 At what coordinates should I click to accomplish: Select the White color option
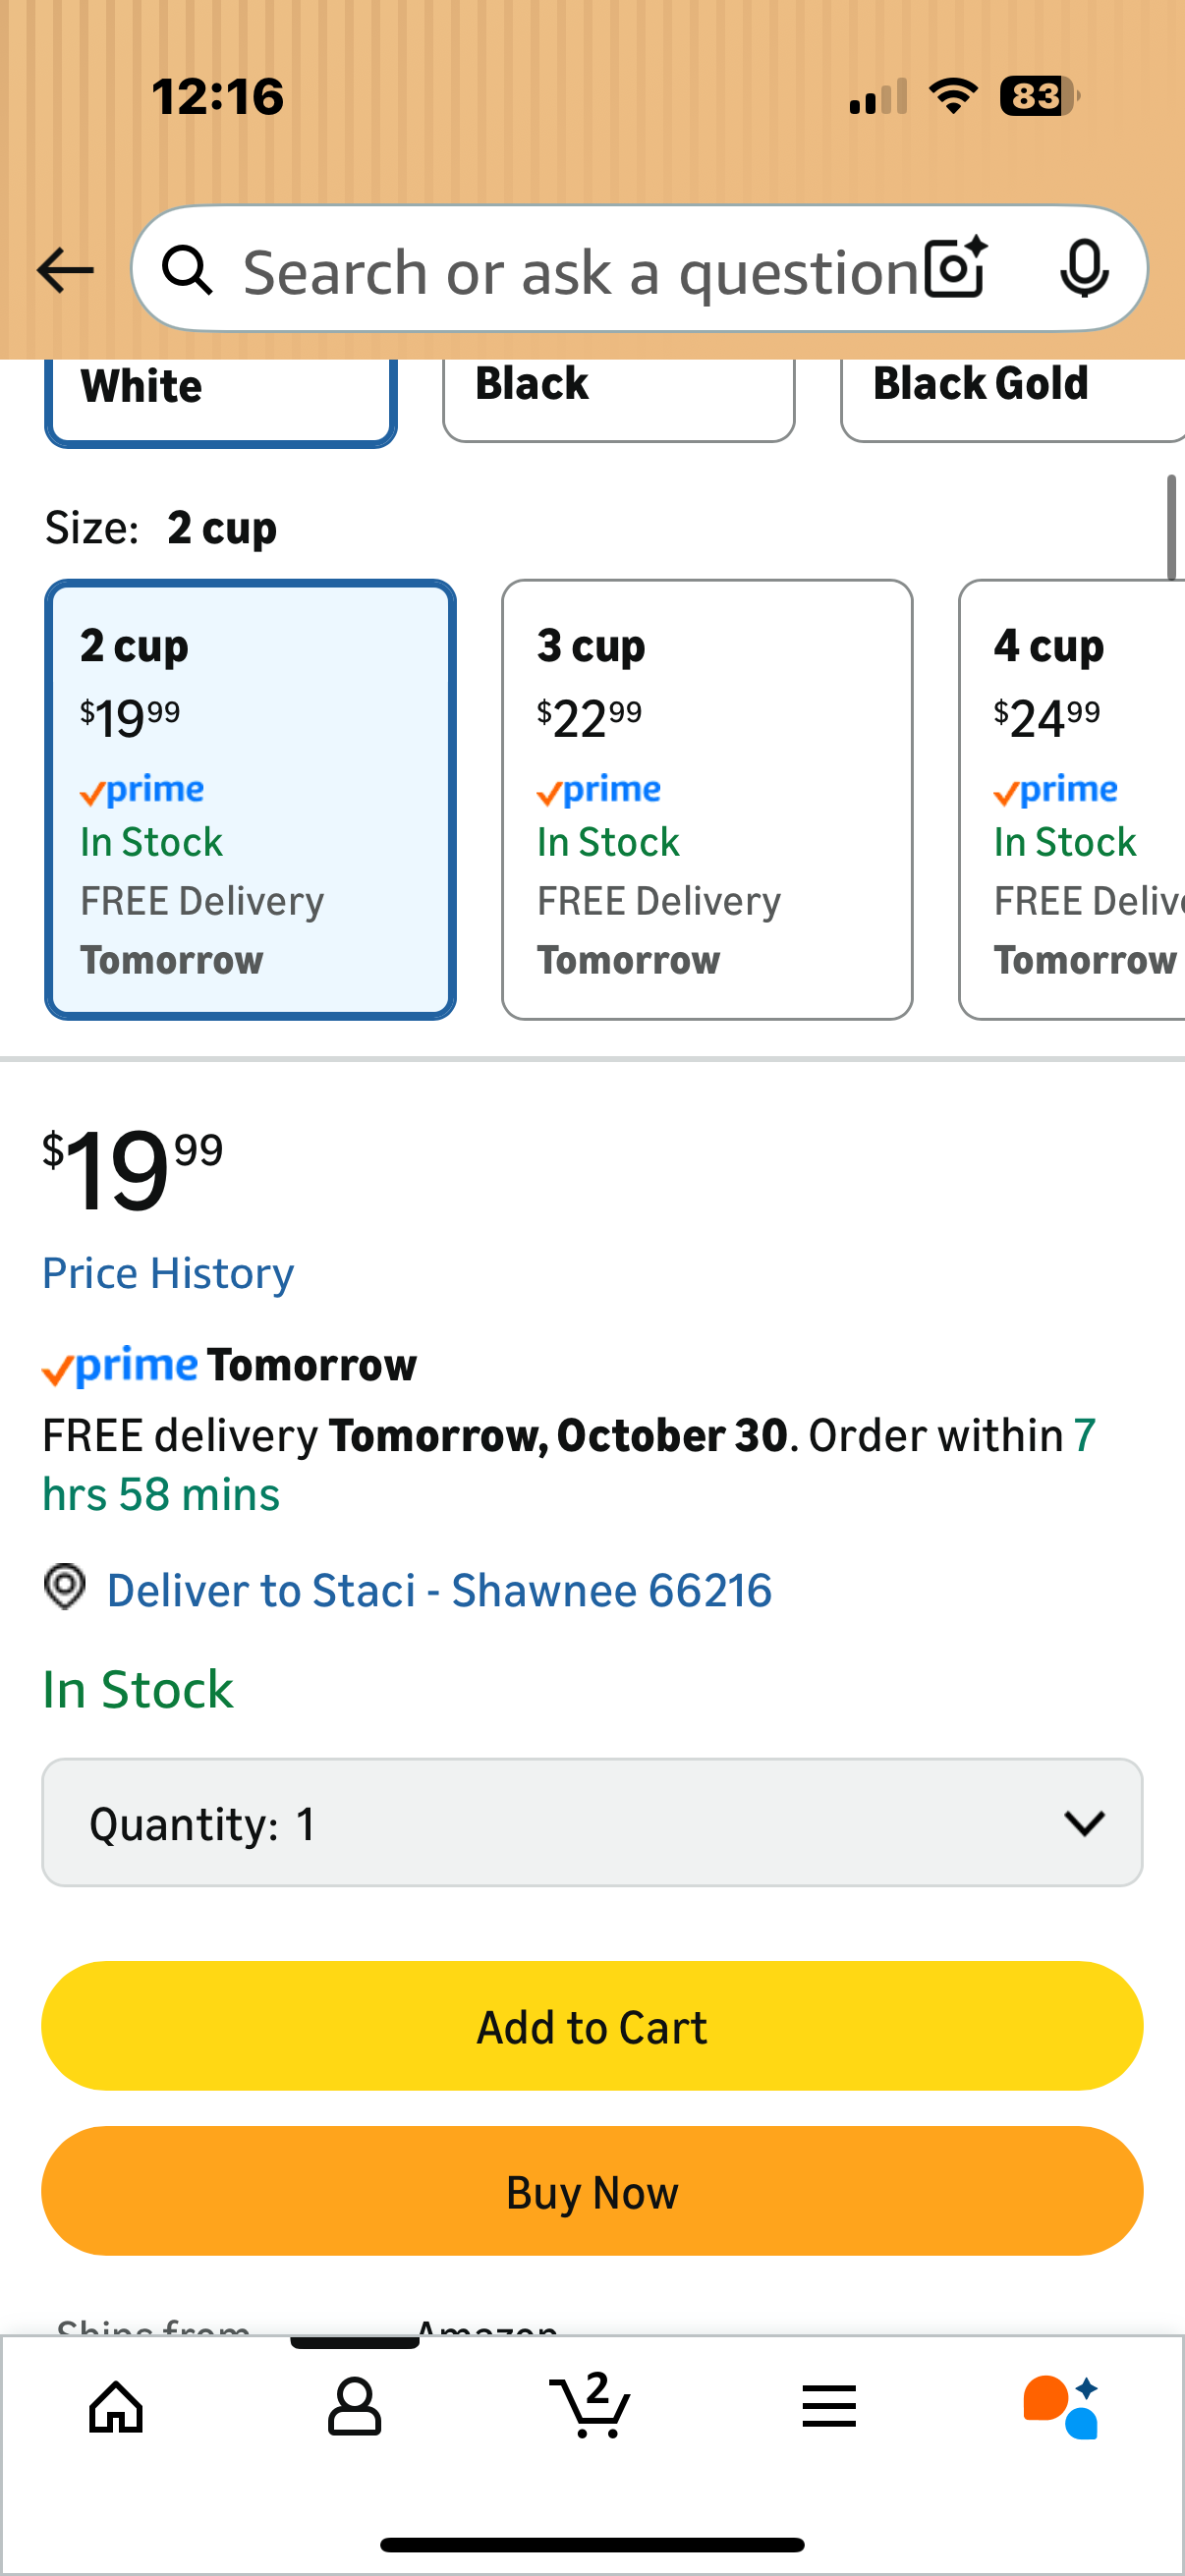[x=220, y=395]
